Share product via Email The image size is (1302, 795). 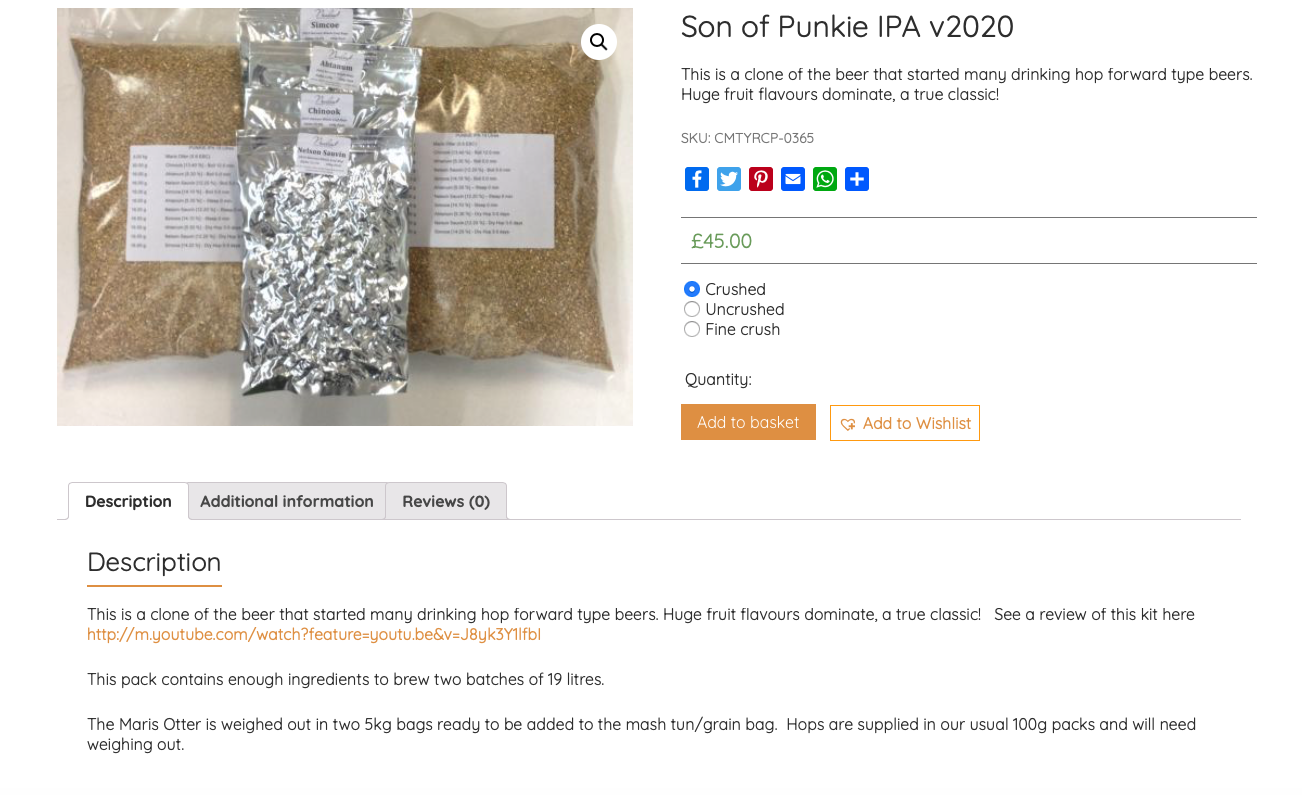(793, 179)
